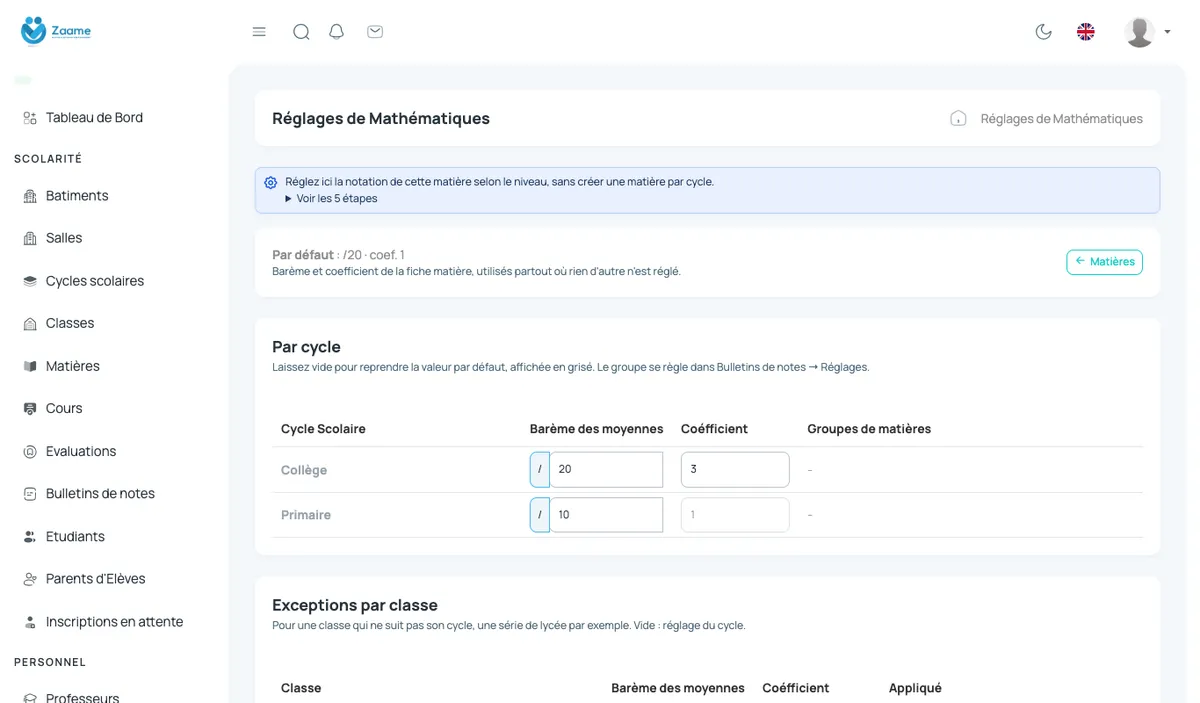
Task: Click the 'Par cycle' section heading
Action: pyautogui.click(x=306, y=347)
